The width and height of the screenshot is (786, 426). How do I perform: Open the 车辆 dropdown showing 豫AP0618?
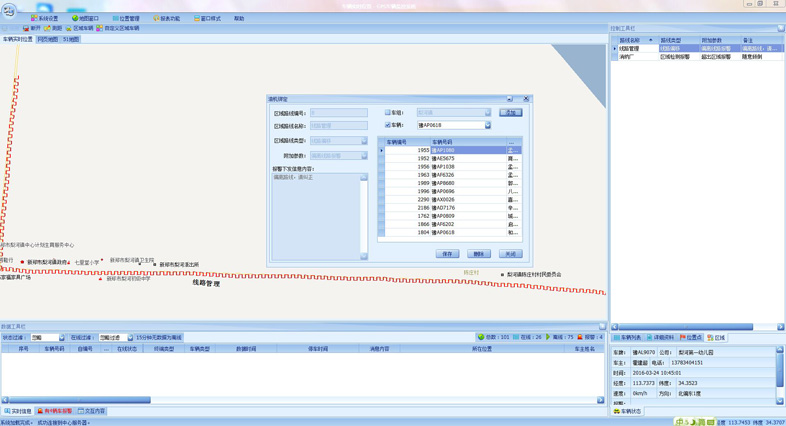pyautogui.click(x=488, y=126)
